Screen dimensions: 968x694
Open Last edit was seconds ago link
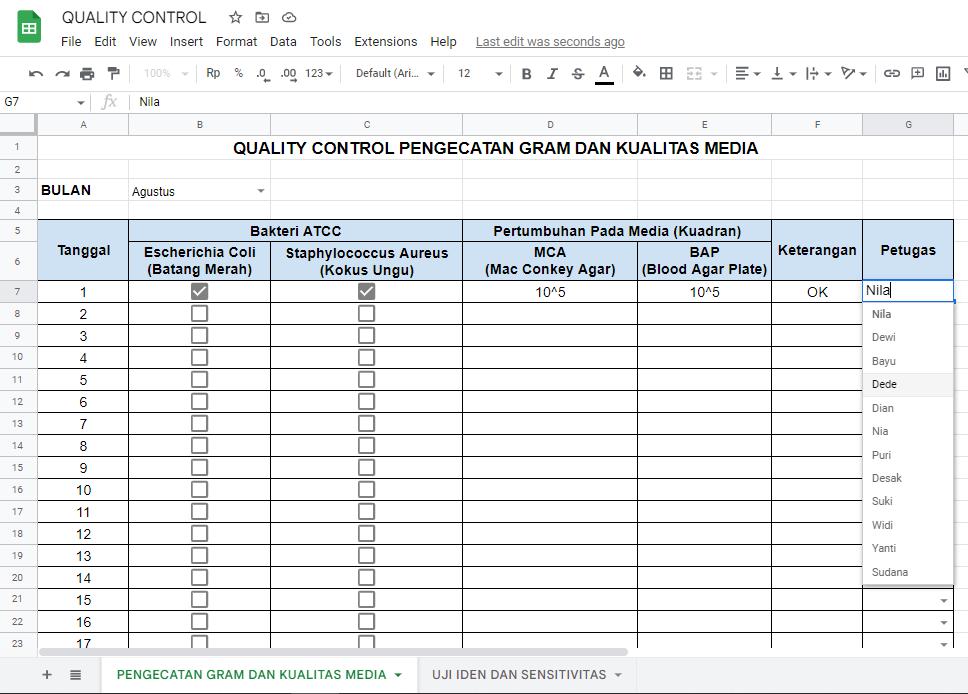550,41
